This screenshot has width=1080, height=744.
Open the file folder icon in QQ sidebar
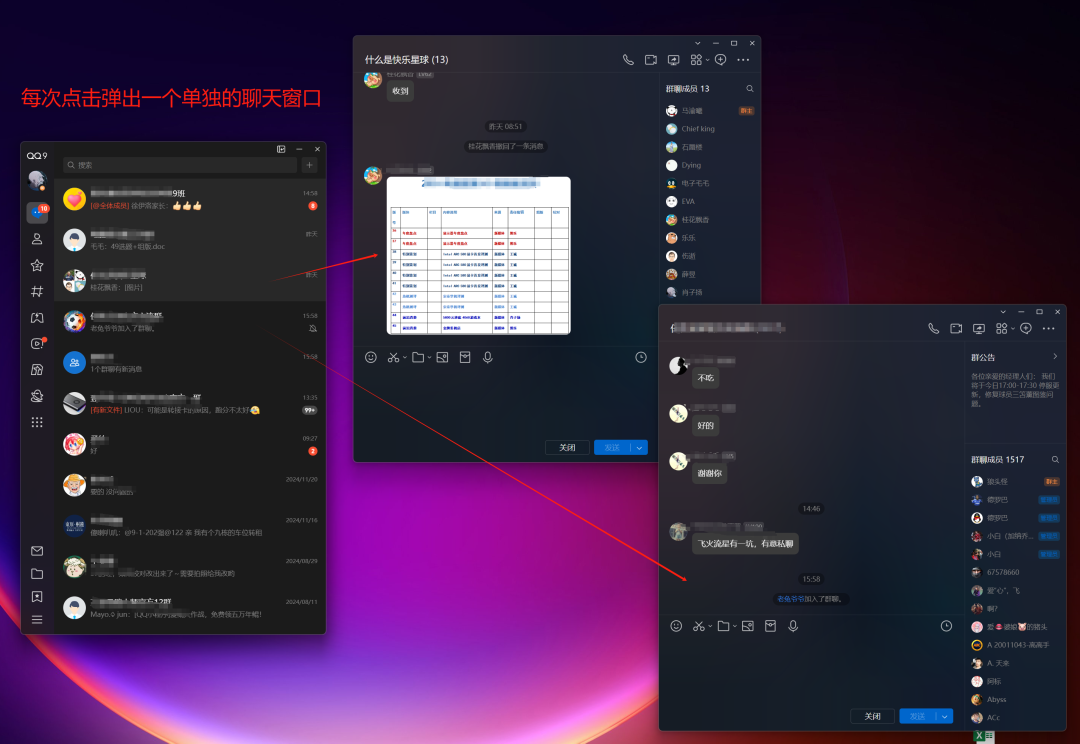[x=37, y=574]
